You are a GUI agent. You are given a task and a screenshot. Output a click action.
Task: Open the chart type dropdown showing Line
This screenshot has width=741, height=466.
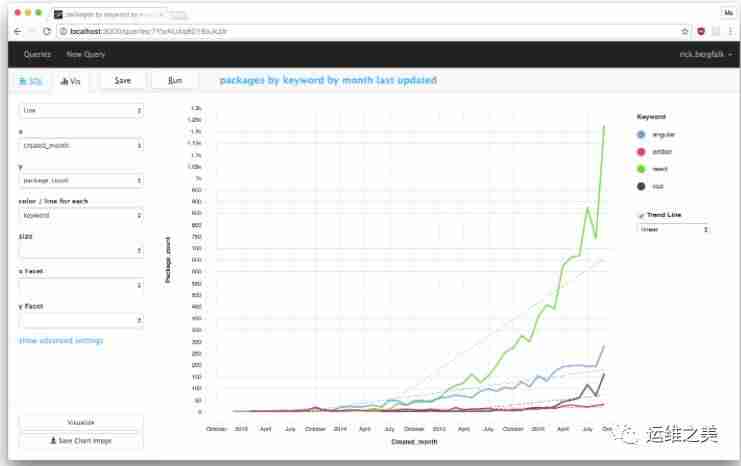pos(81,110)
